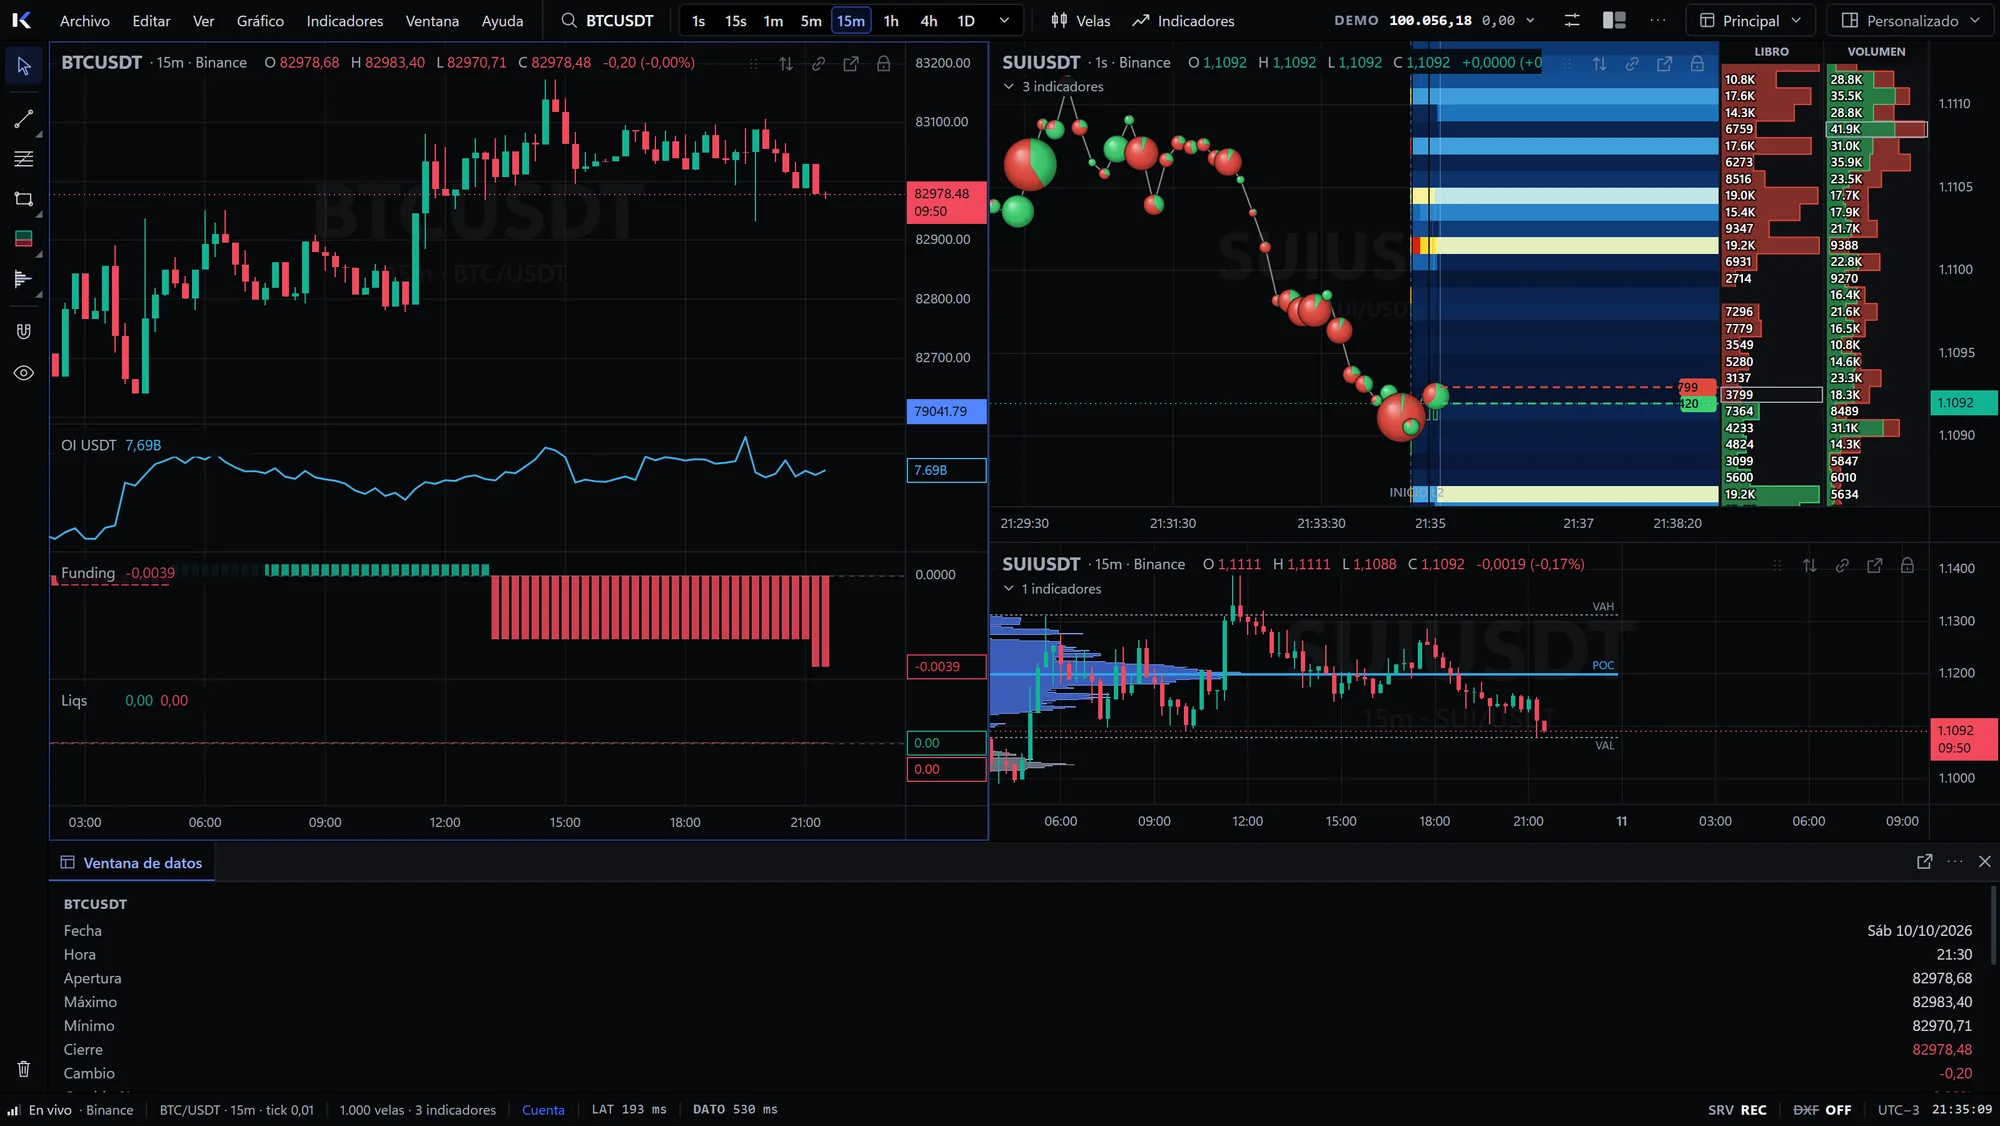
Task: Select the rectangle shape tool
Action: click(24, 199)
